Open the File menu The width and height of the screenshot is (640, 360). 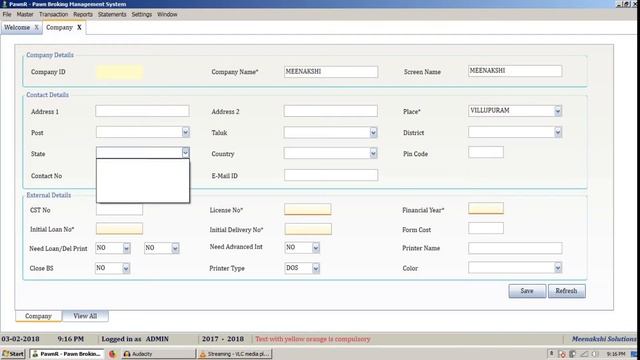(7, 14)
